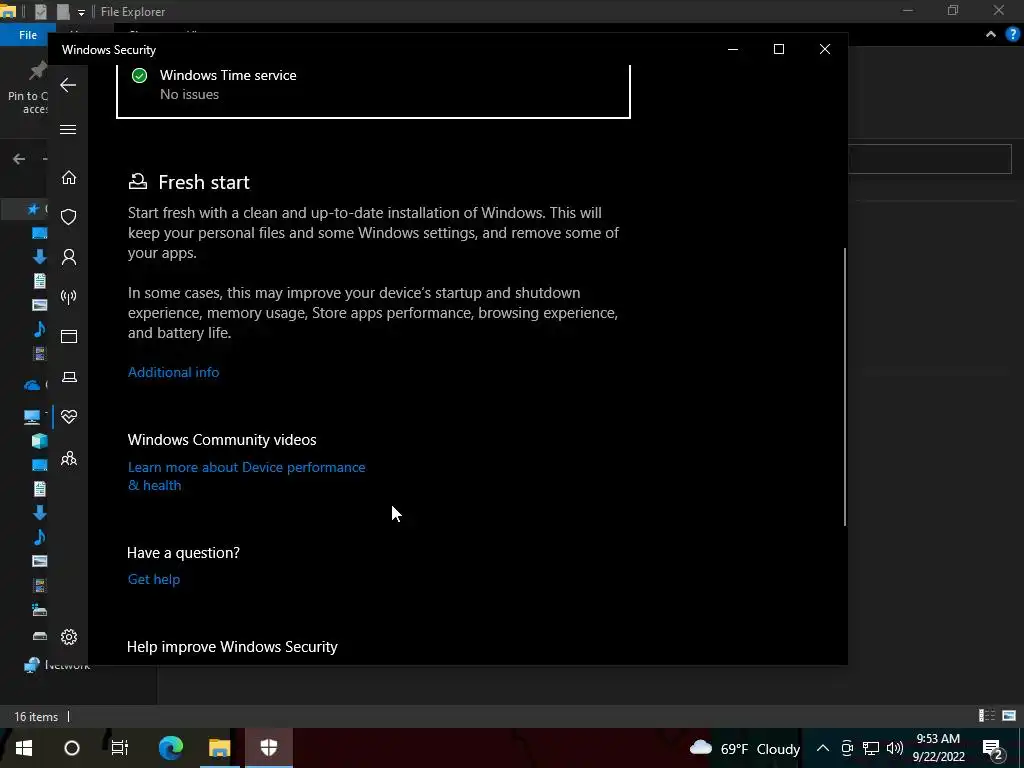Open Cortana search circle on taskbar

click(72, 748)
